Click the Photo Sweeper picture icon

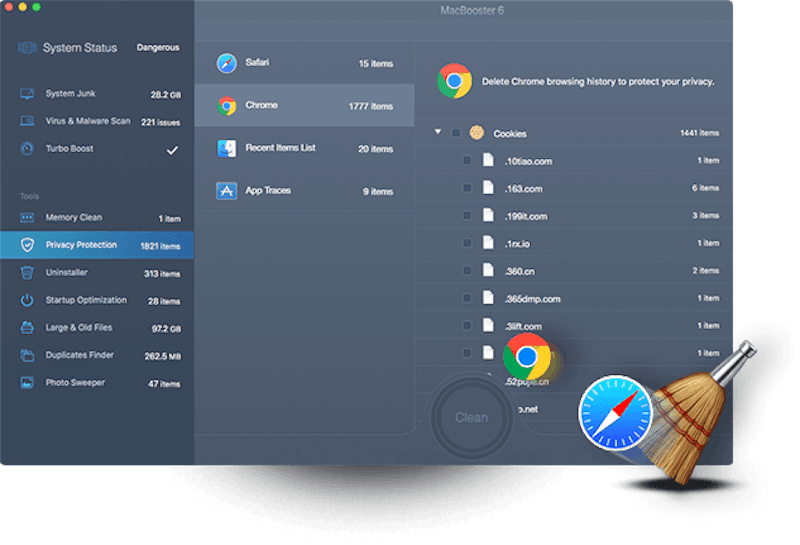click(27, 382)
